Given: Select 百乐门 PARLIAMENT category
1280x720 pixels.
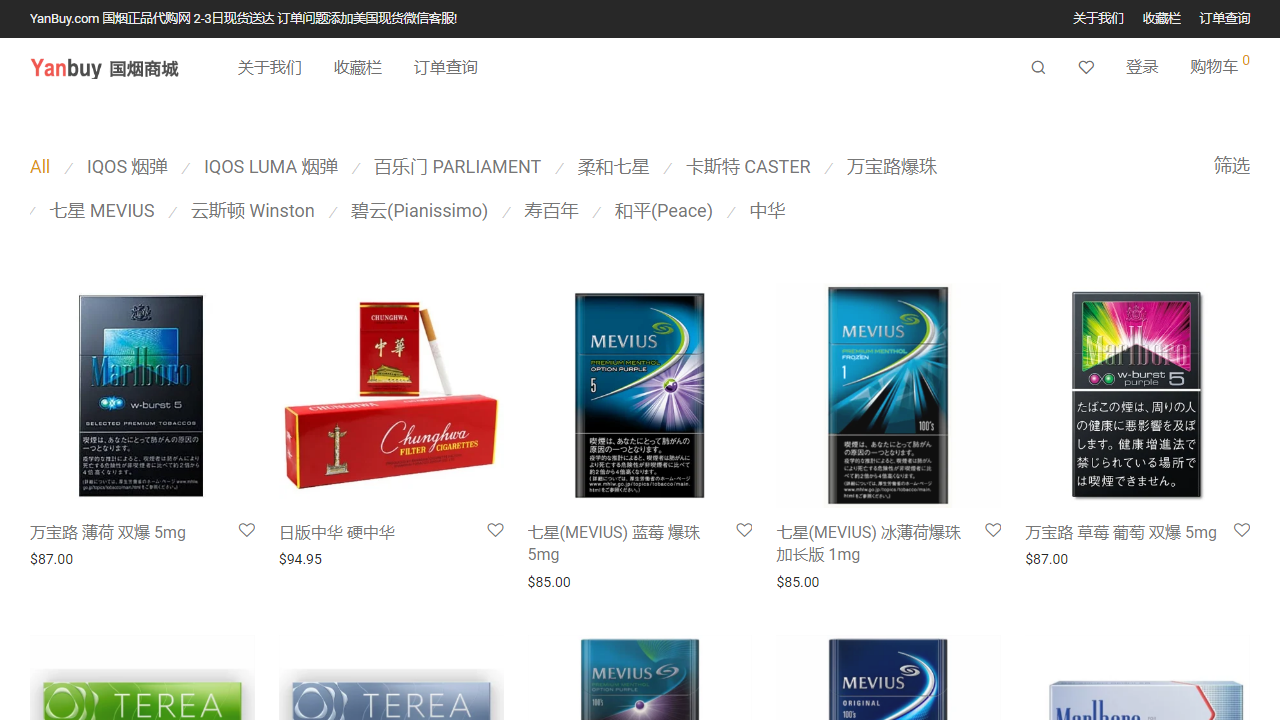Looking at the screenshot, I should tap(457, 167).
